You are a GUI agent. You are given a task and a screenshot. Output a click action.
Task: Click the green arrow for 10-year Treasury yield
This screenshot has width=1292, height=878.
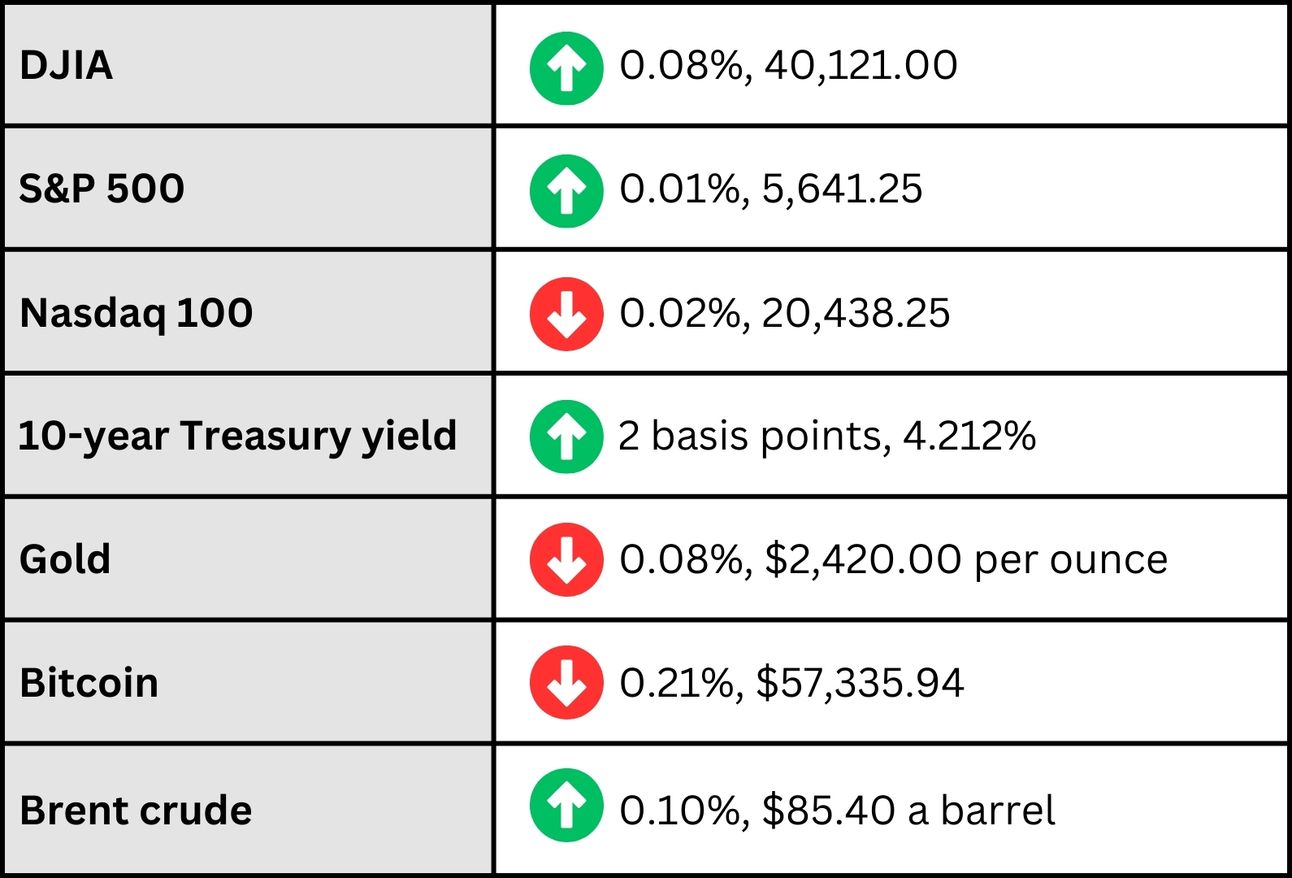(566, 437)
